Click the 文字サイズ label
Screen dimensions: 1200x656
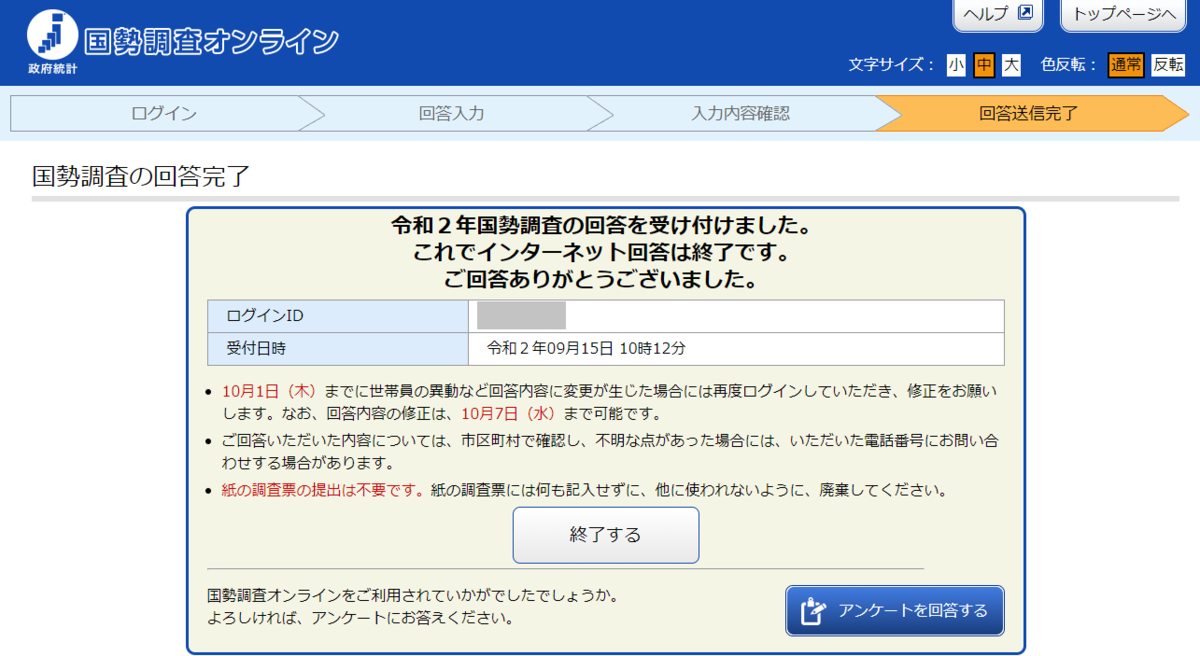click(892, 65)
